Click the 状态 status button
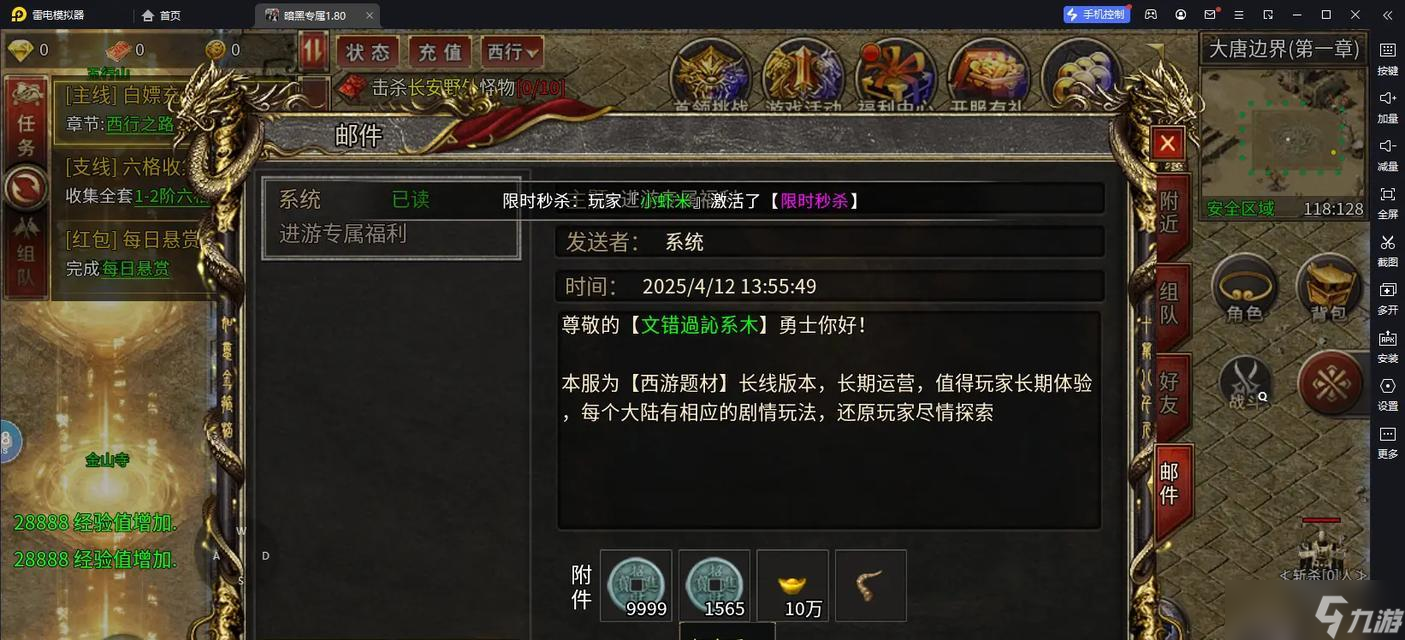The image size is (1405, 640). [x=368, y=51]
